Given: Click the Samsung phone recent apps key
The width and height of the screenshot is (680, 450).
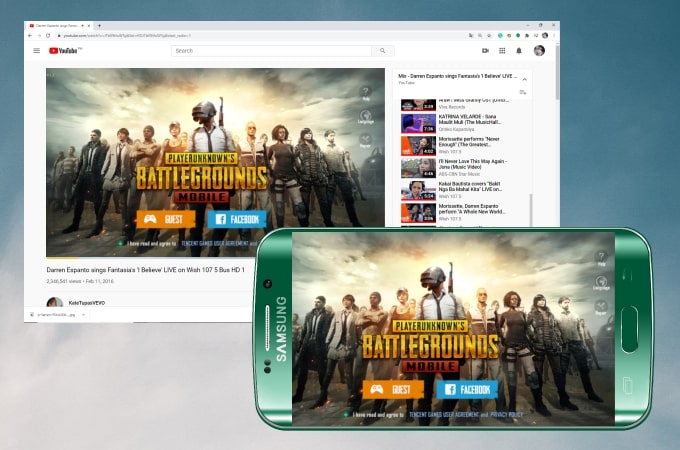Looking at the screenshot, I should click(x=628, y=385).
